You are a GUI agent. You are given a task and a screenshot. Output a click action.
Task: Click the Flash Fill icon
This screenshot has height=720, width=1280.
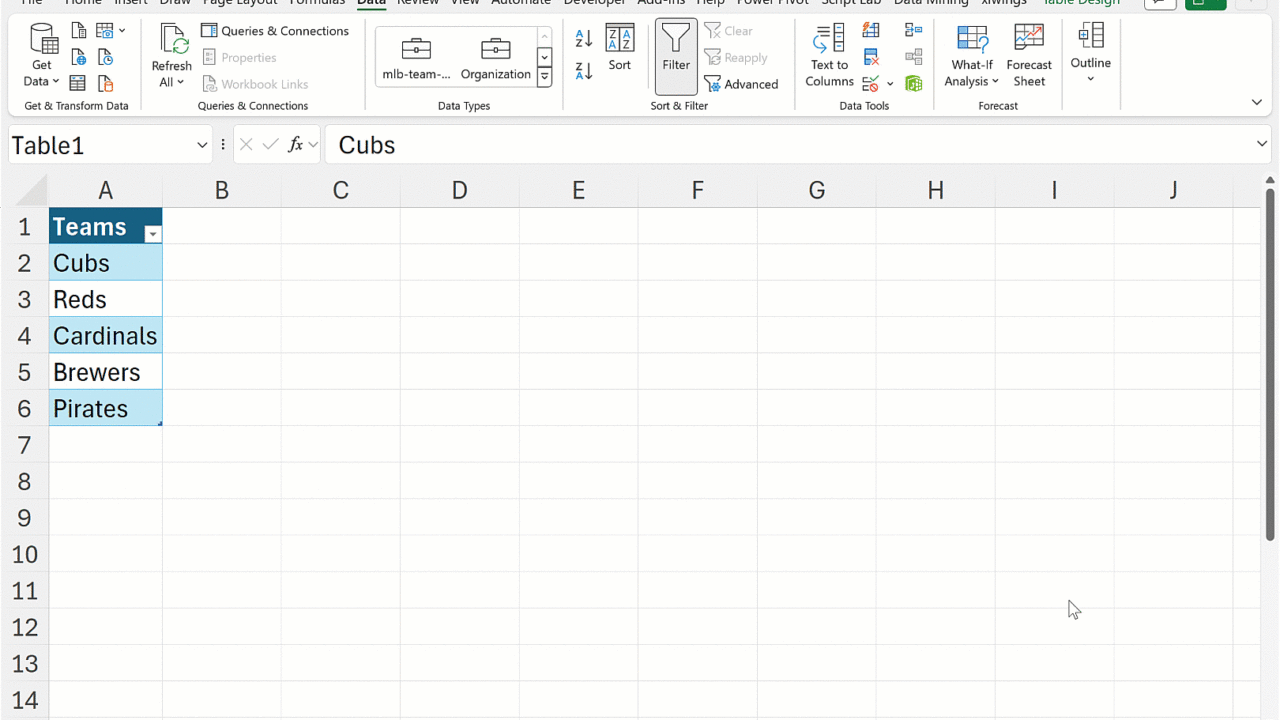tap(871, 31)
